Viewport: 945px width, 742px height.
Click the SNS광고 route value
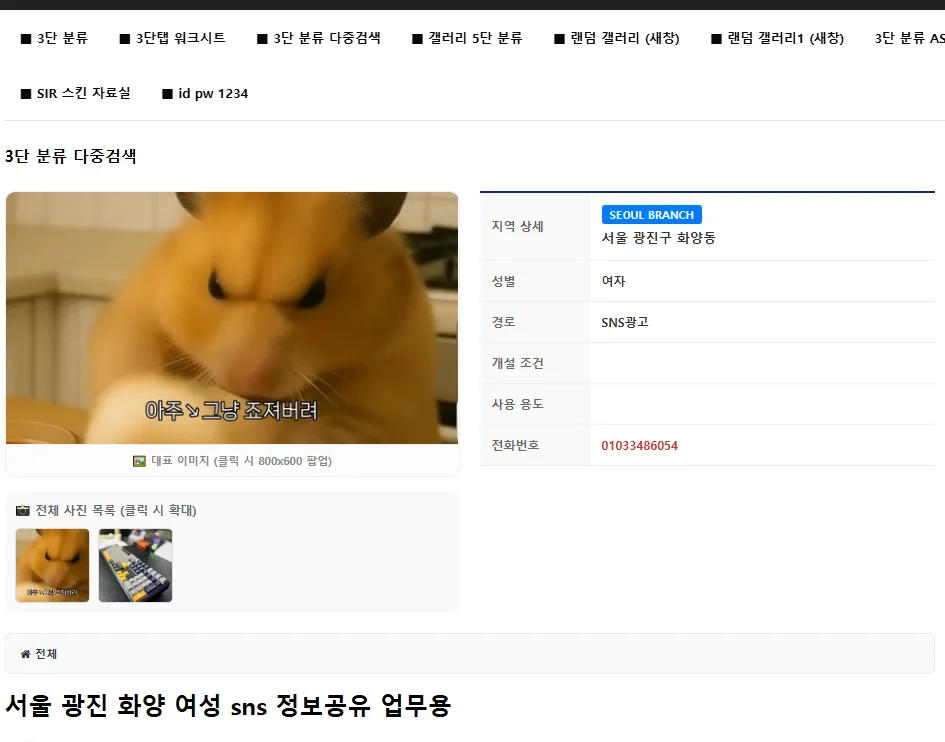[x=625, y=322]
